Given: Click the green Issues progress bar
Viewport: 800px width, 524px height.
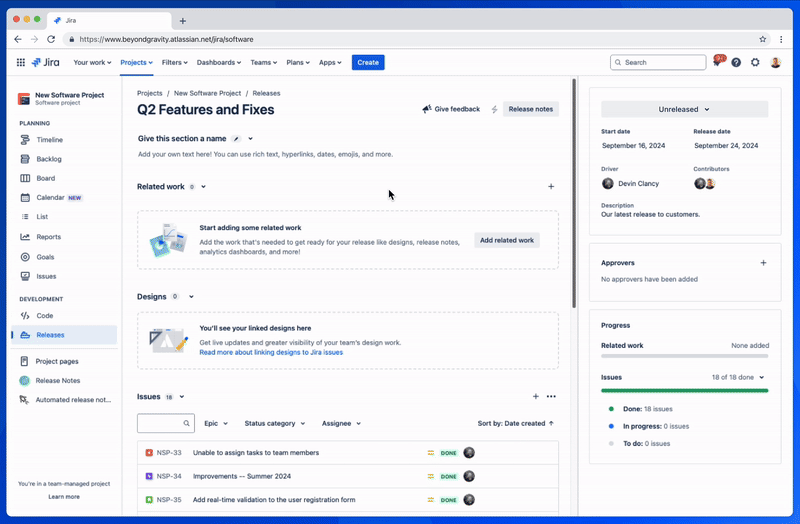Looking at the screenshot, I should (x=684, y=391).
